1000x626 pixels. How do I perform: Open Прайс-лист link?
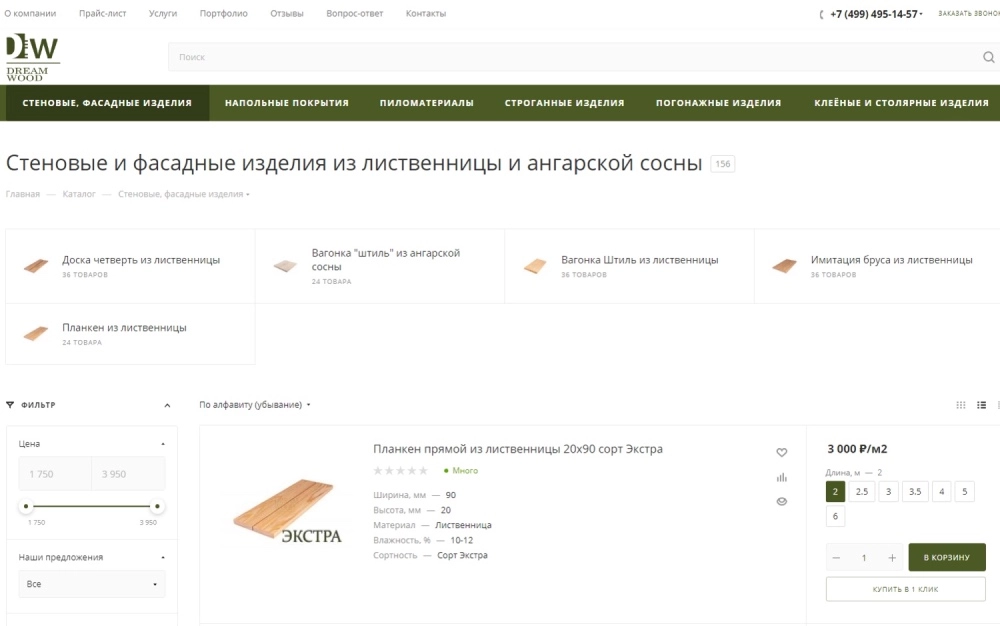click(x=103, y=13)
